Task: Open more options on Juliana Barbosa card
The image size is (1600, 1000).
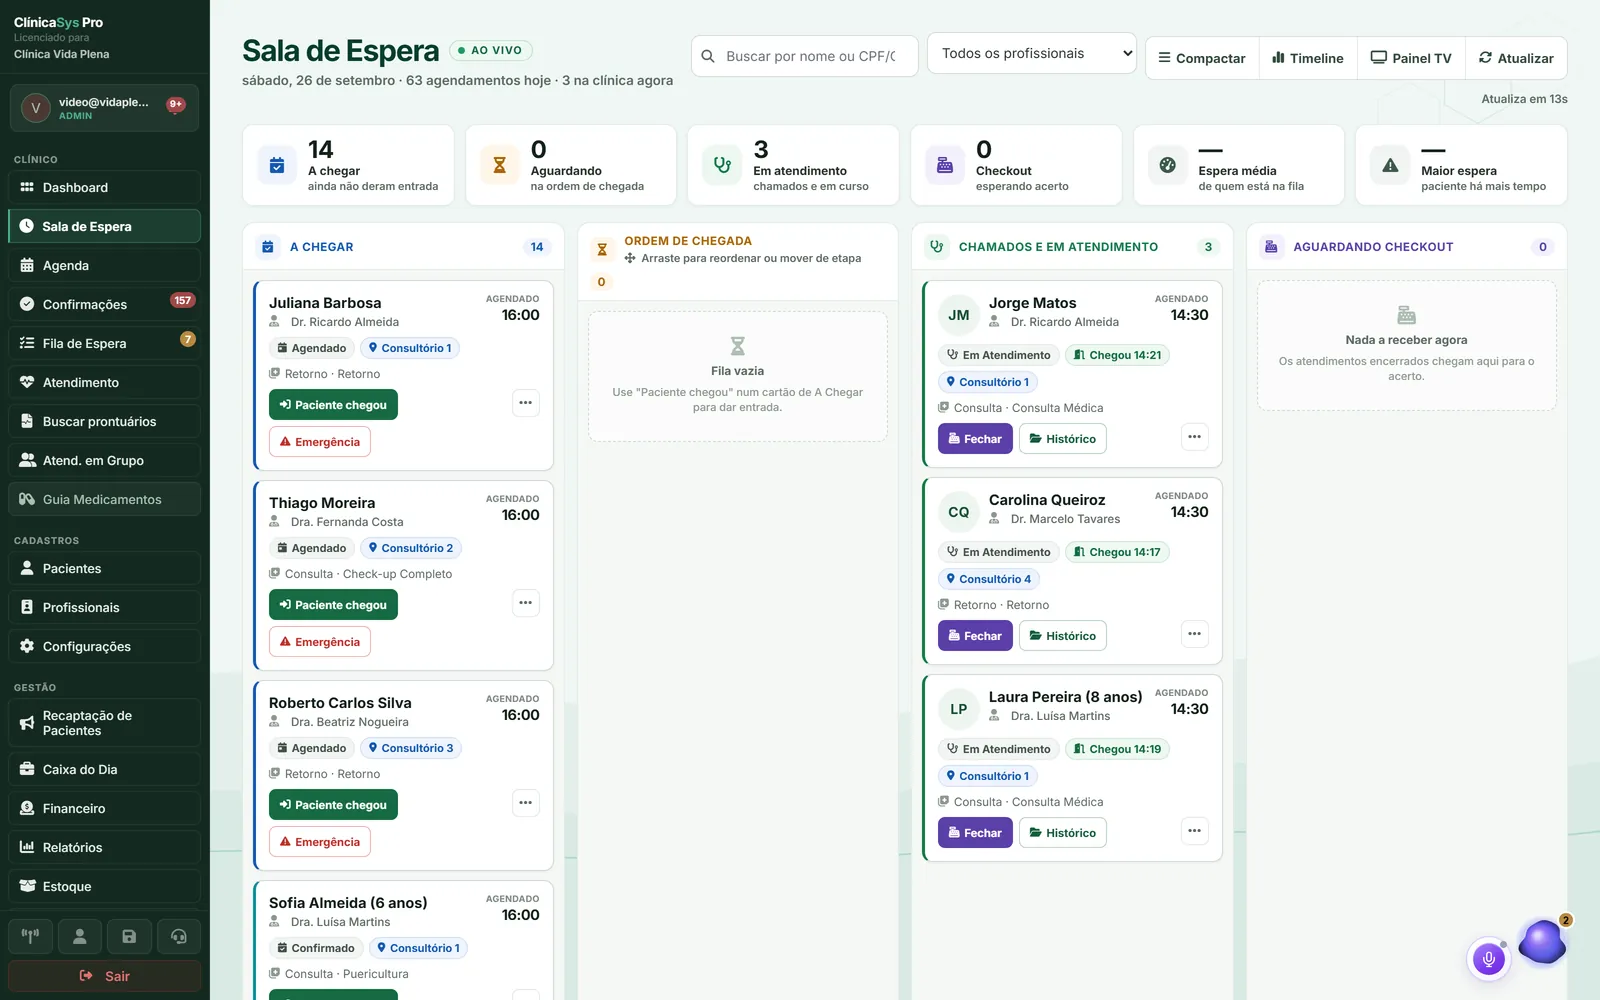Action: coord(526,403)
